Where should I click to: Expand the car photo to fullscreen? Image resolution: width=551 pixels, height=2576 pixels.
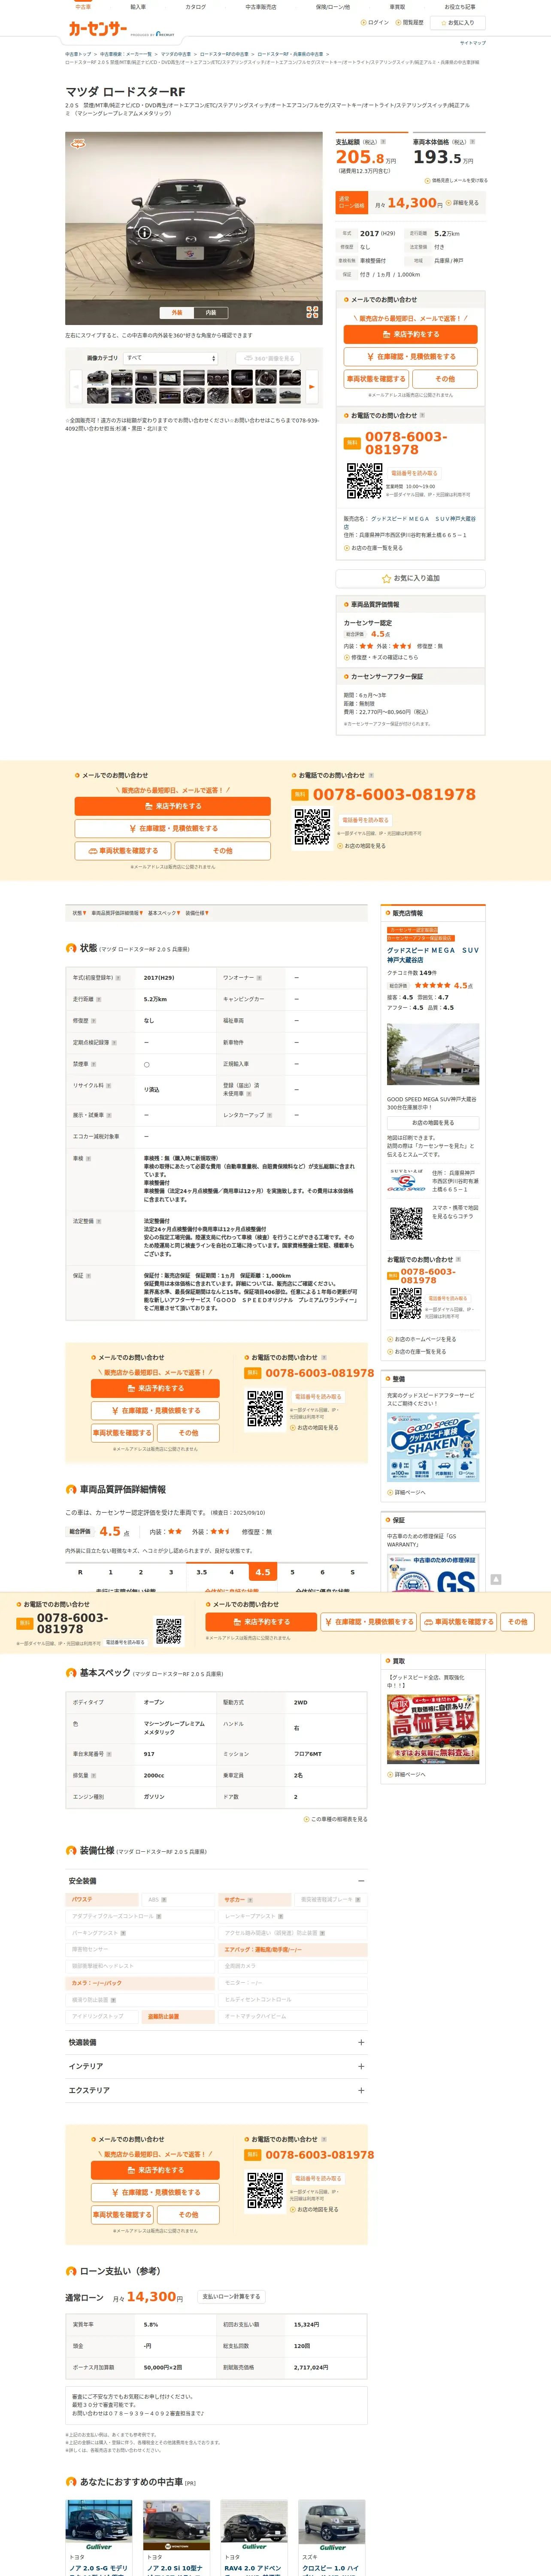[x=312, y=312]
